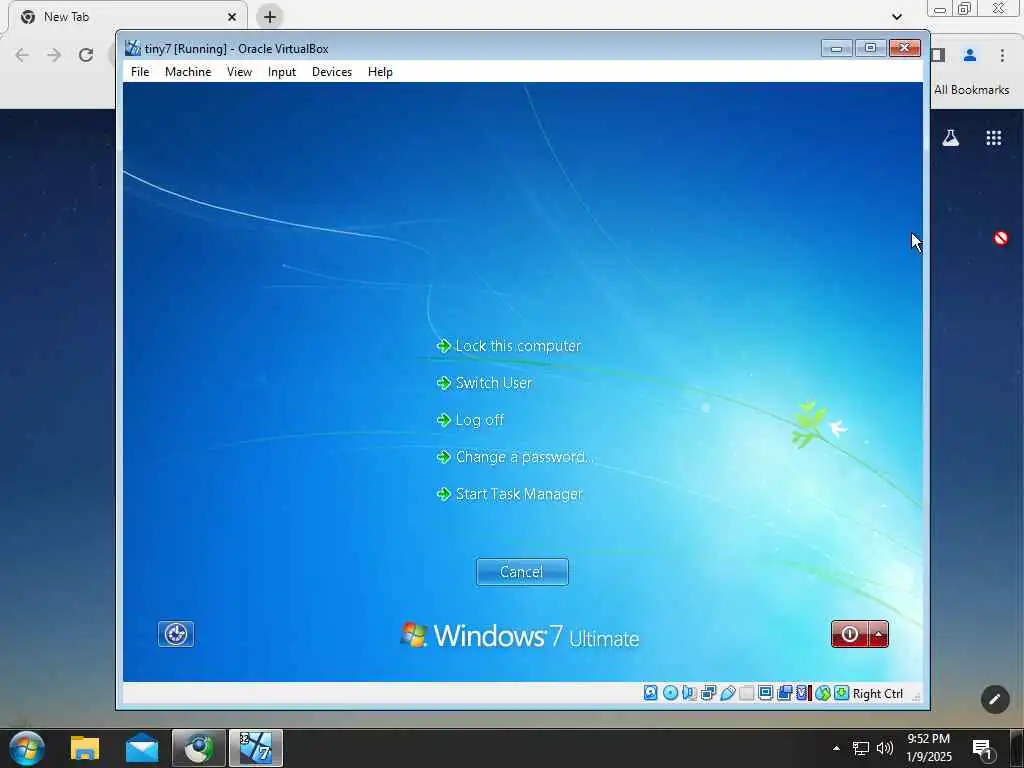Click the virtualization 'V' CPU icon in status bar
The width and height of the screenshot is (1024, 768).
click(x=803, y=693)
